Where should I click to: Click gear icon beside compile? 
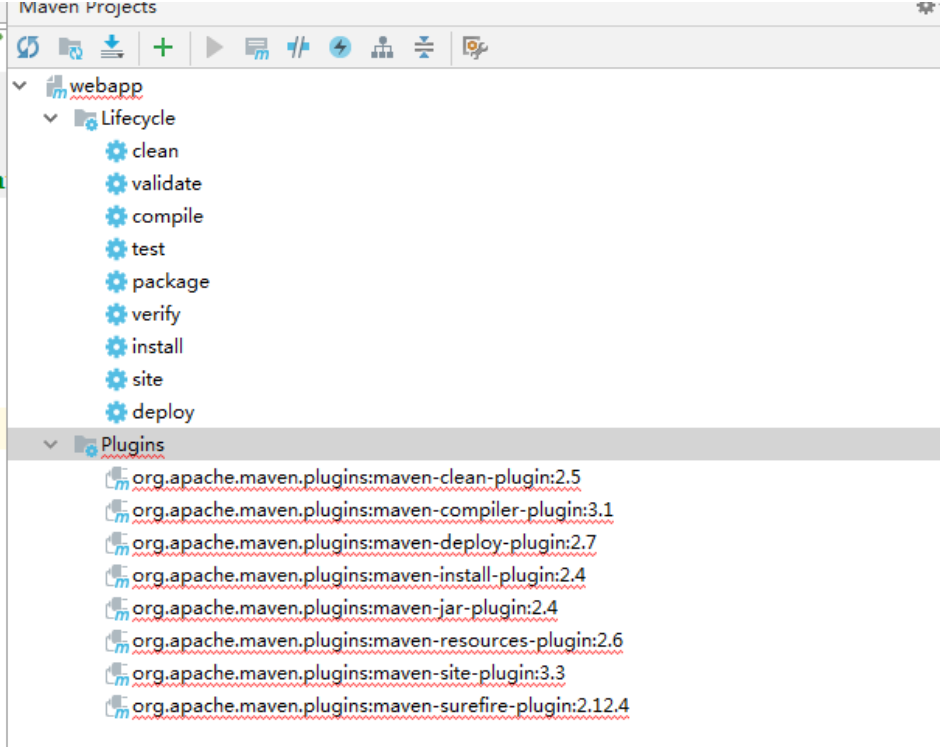(116, 217)
